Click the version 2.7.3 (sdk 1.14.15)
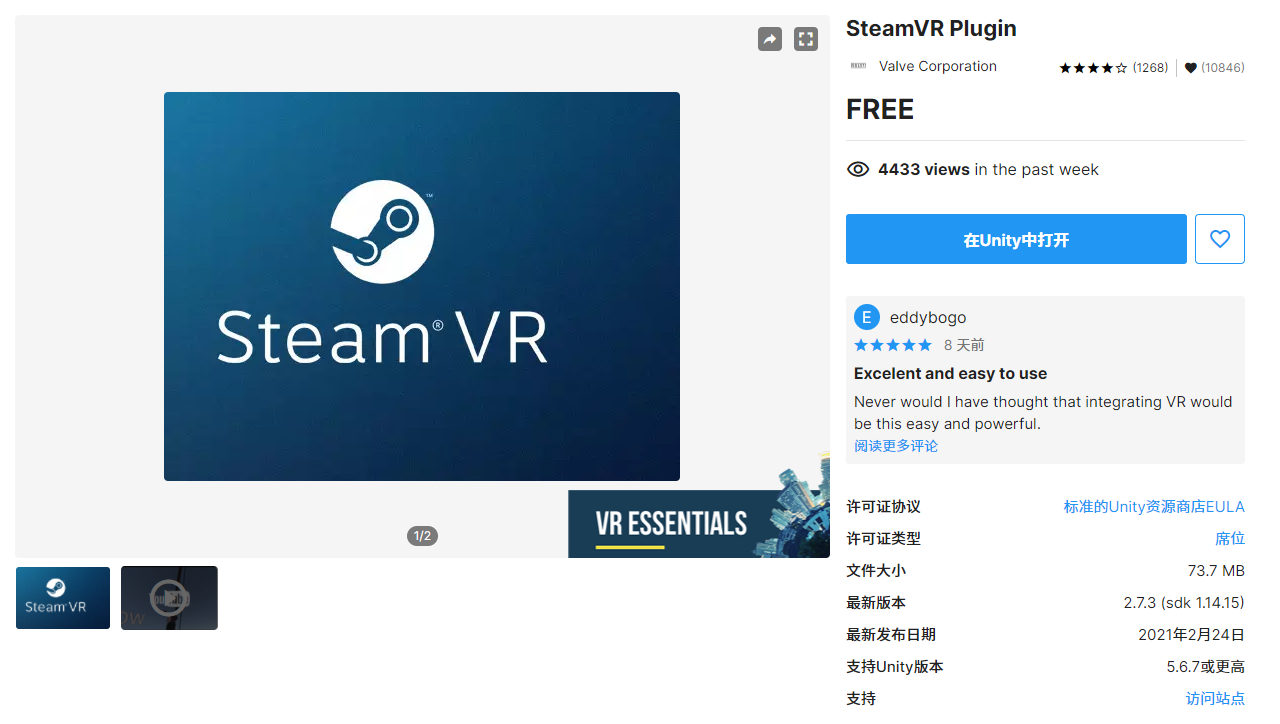This screenshot has height=724, width=1280. click(1184, 603)
